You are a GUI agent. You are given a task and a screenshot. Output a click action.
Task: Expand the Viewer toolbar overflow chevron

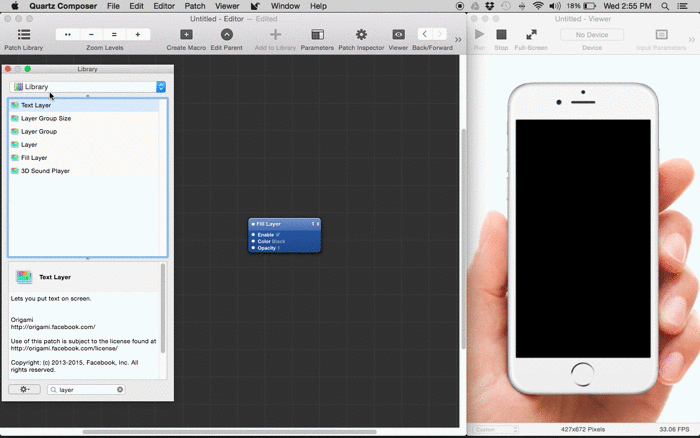[x=690, y=40]
